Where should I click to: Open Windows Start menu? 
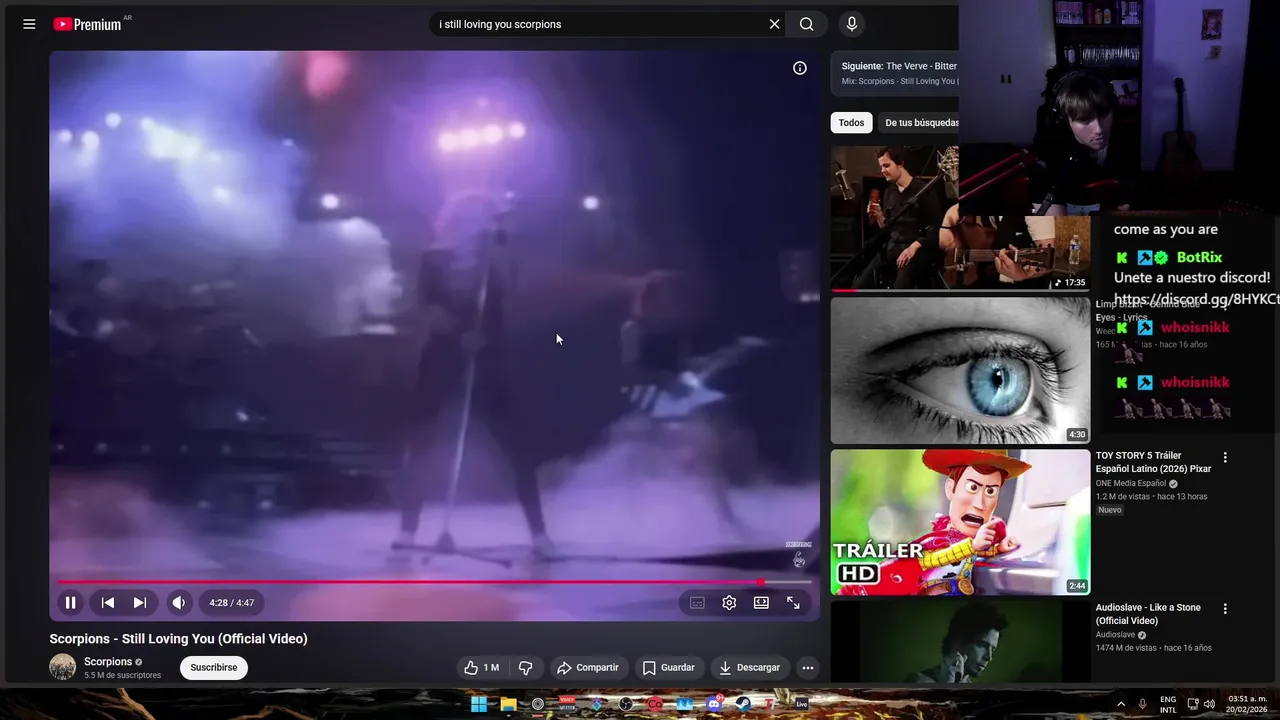pos(479,704)
